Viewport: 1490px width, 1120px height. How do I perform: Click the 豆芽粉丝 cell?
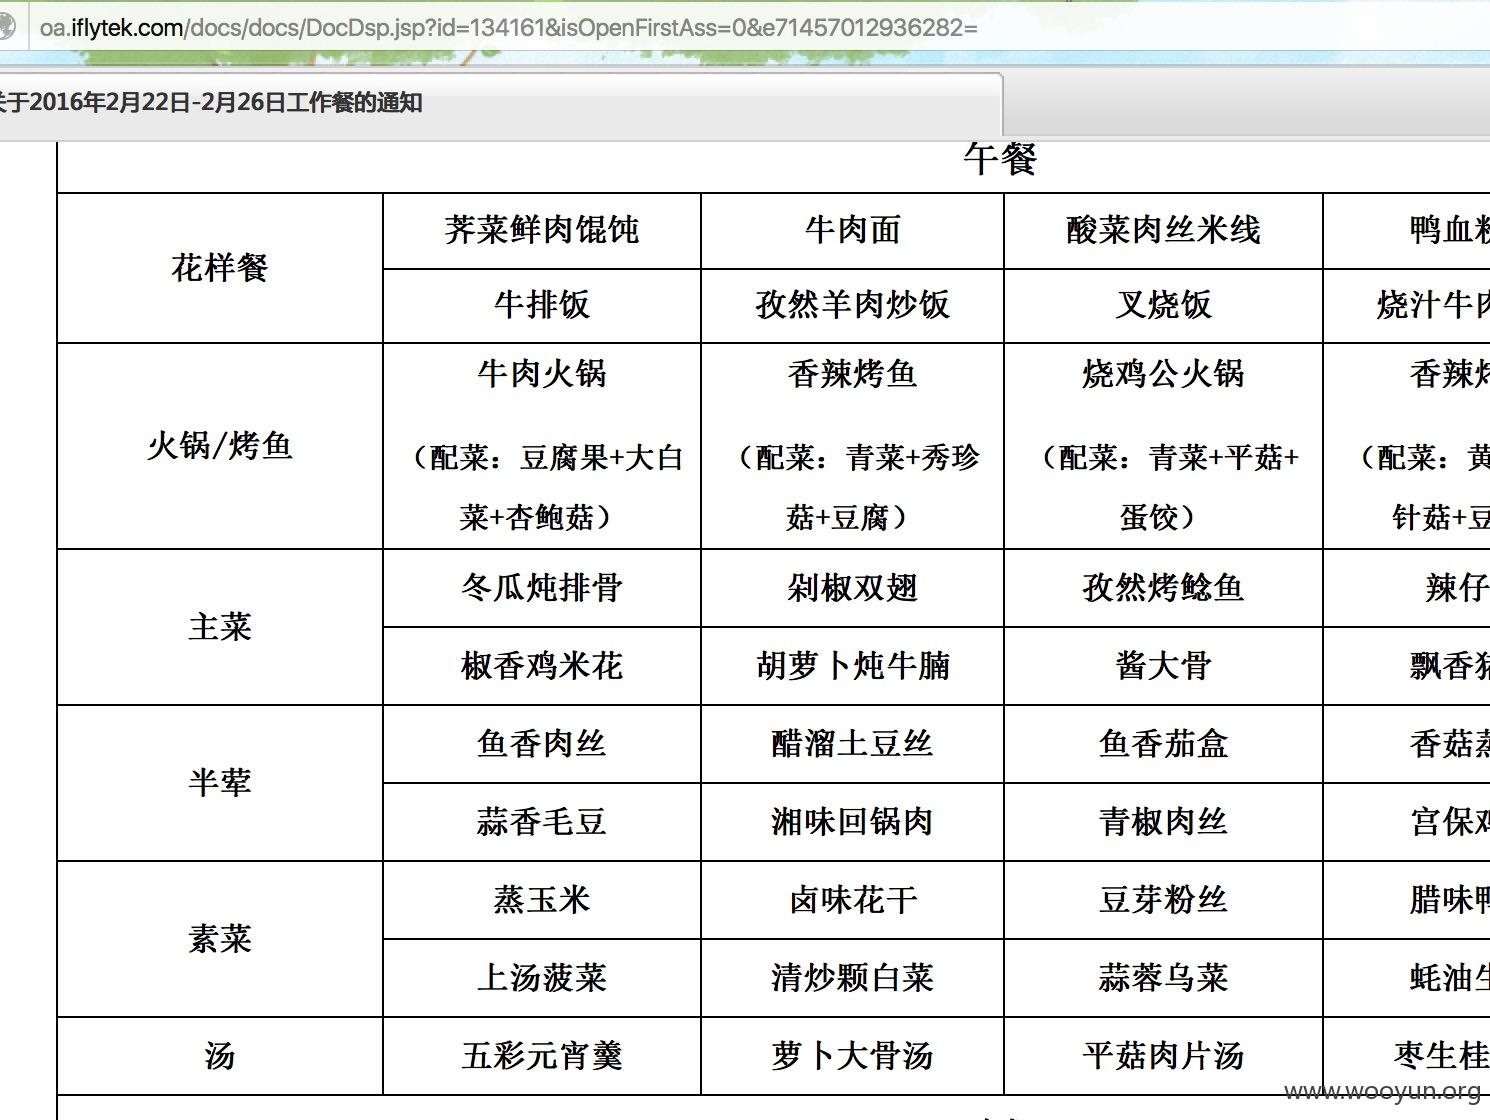pyautogui.click(x=1164, y=901)
